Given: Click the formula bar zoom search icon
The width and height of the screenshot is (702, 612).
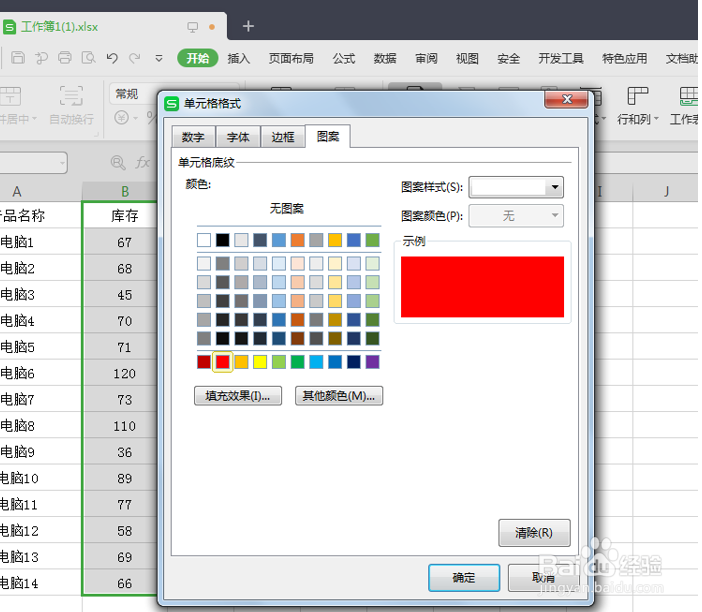Looking at the screenshot, I should pos(118,162).
